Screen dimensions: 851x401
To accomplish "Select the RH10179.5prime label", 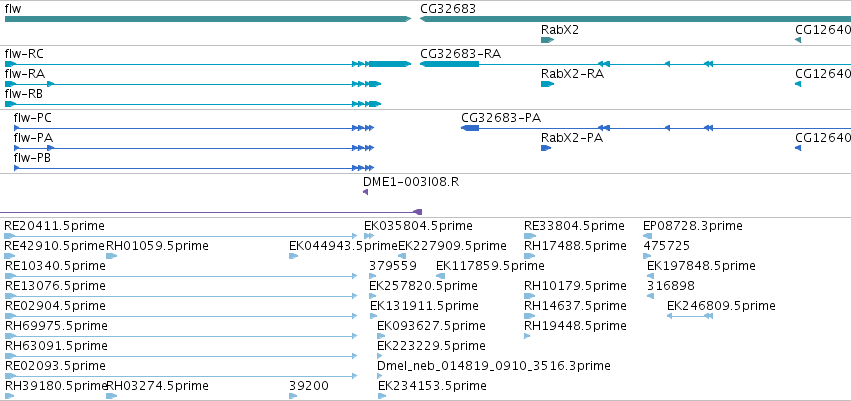I will click(x=575, y=285).
